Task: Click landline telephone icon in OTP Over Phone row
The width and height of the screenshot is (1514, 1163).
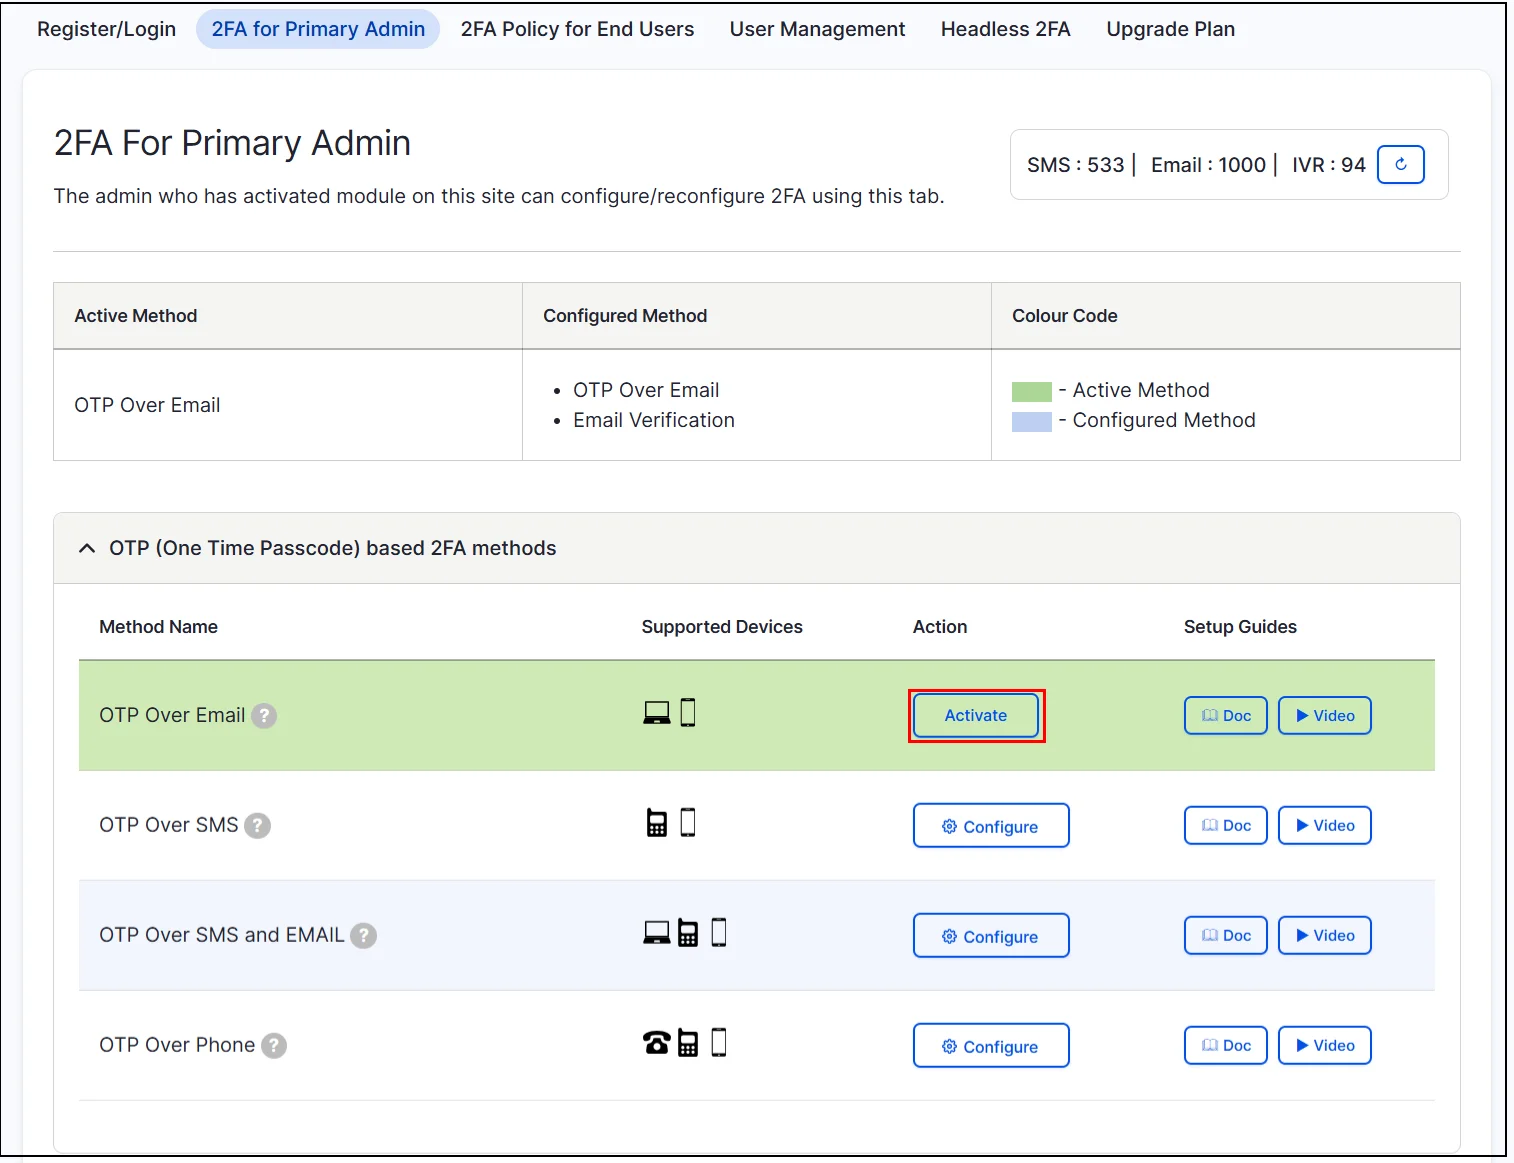Action: pos(657,1043)
